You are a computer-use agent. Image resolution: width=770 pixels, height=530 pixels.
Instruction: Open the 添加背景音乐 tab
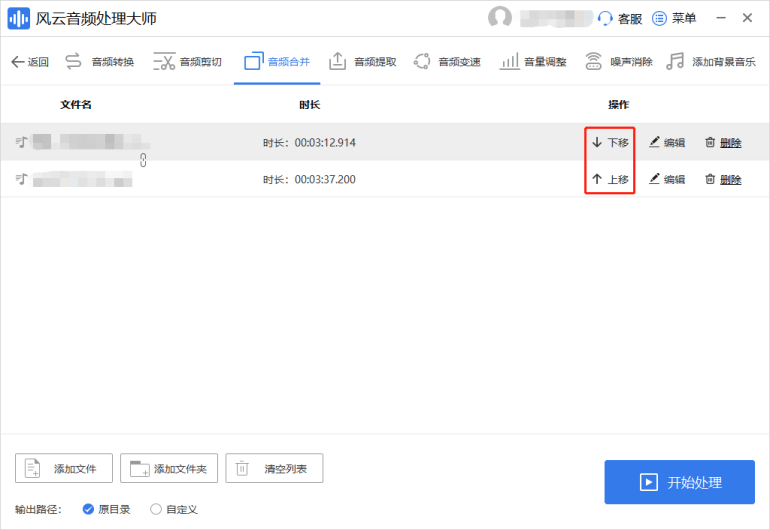click(x=711, y=62)
